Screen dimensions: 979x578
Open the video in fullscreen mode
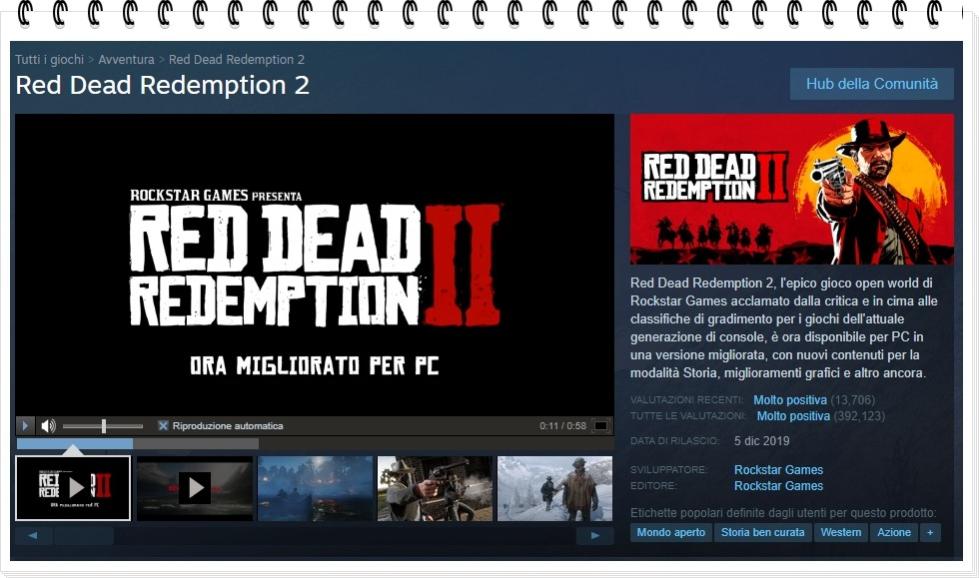point(600,426)
